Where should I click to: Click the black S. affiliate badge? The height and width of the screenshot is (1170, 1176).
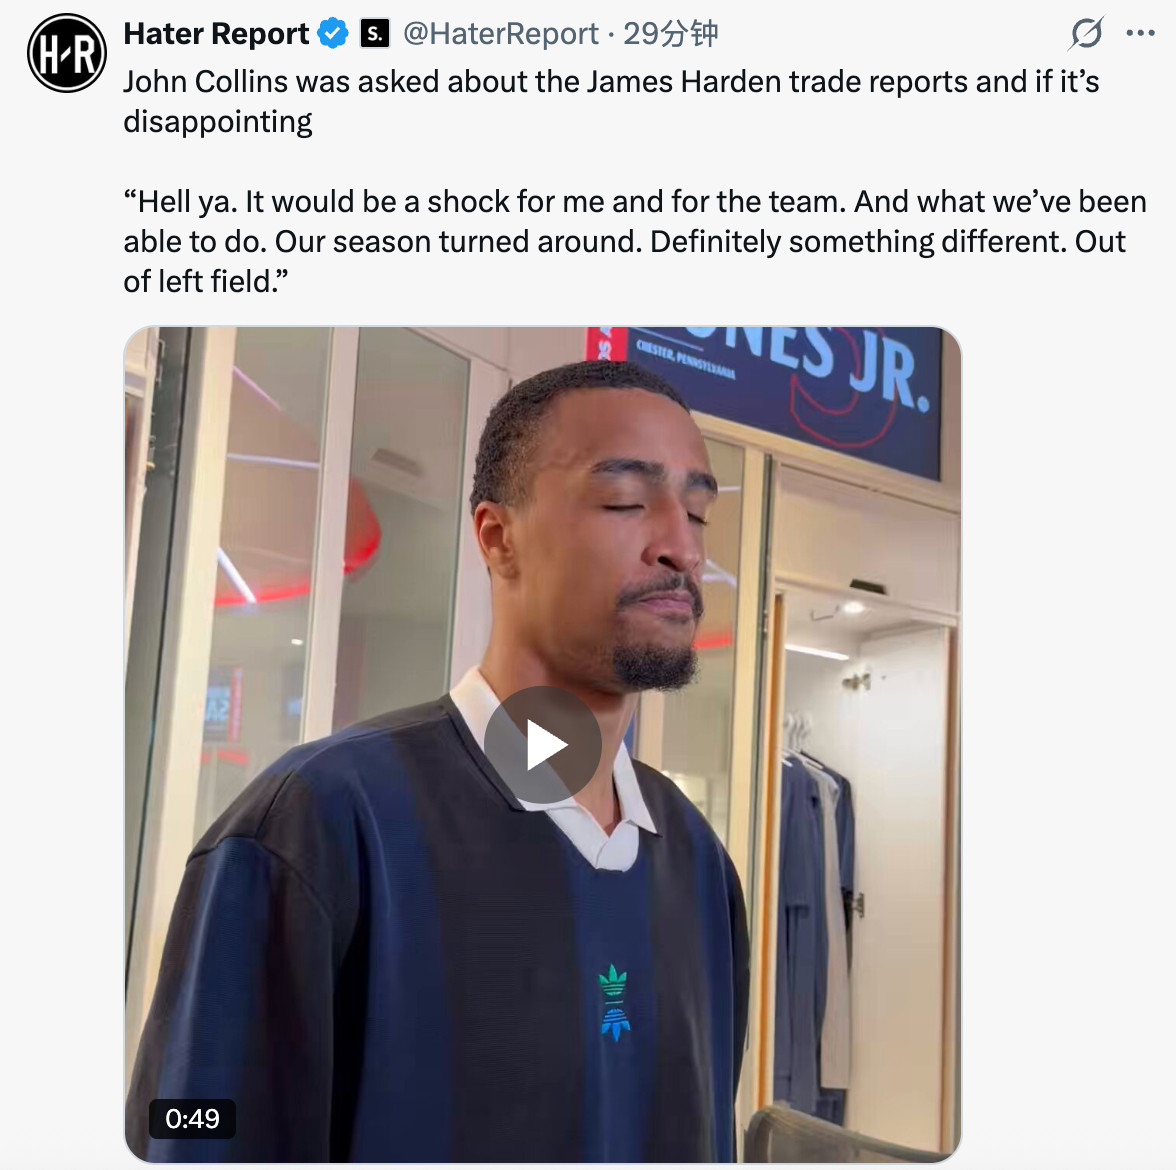[x=375, y=34]
